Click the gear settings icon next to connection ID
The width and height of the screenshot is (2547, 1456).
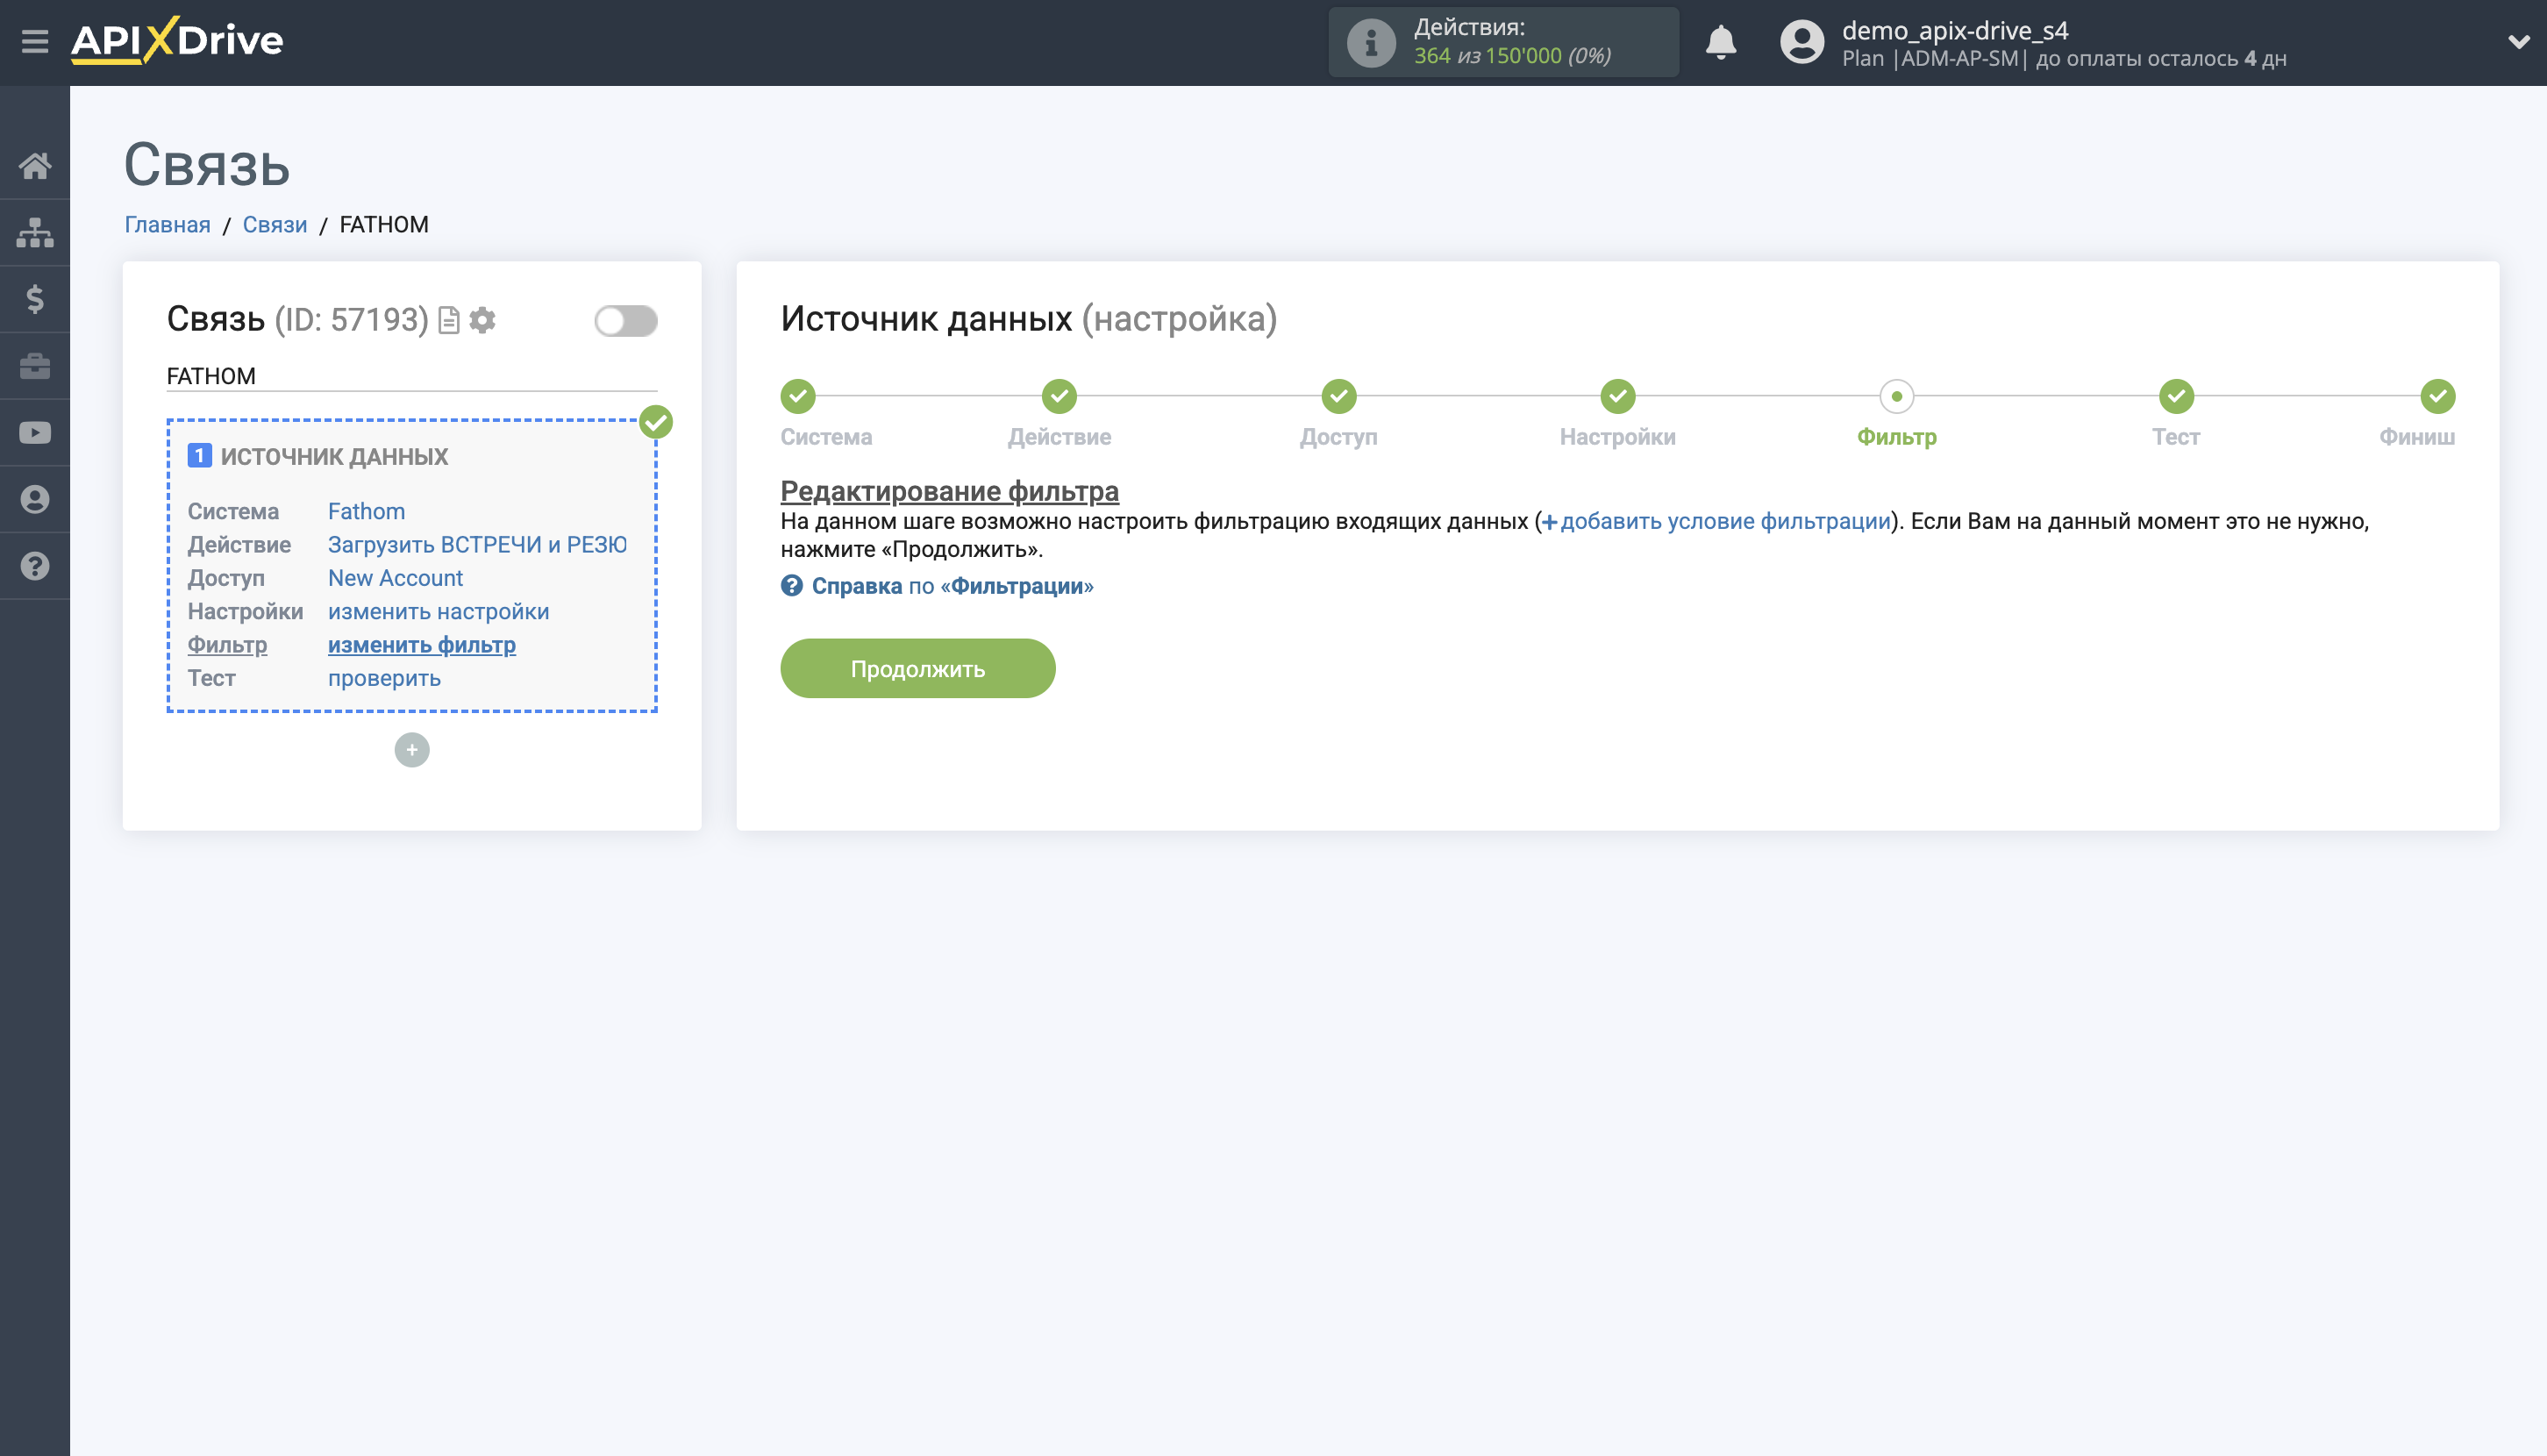coord(483,320)
